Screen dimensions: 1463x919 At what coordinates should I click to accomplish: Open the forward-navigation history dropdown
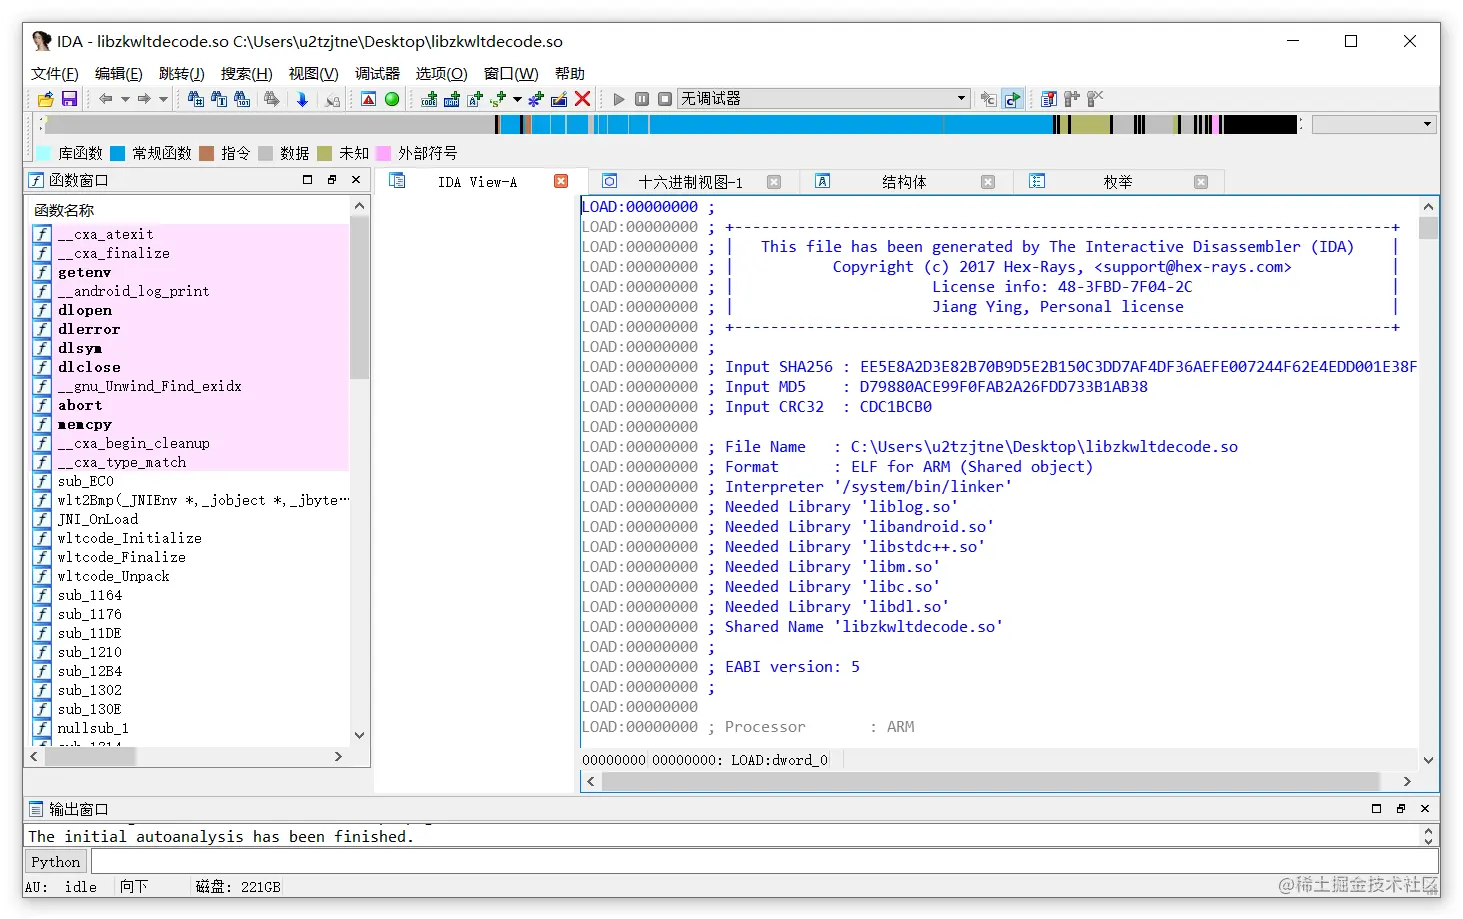click(163, 99)
